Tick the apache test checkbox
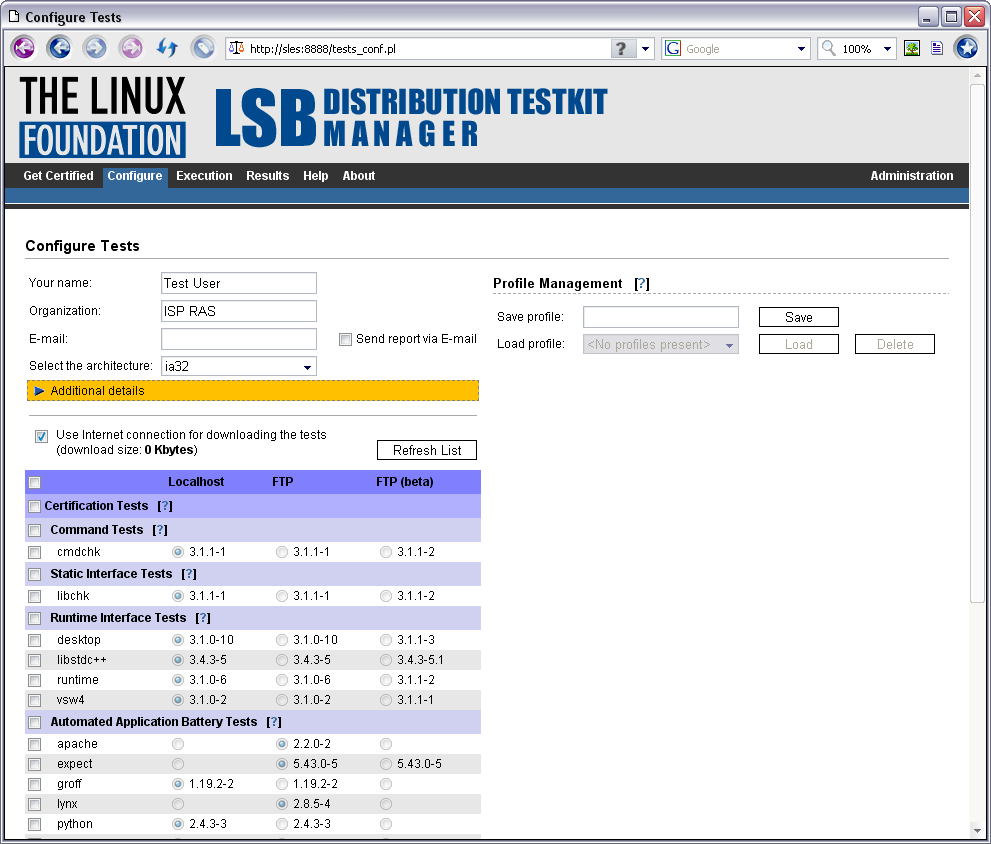The width and height of the screenshot is (991, 844). click(35, 745)
